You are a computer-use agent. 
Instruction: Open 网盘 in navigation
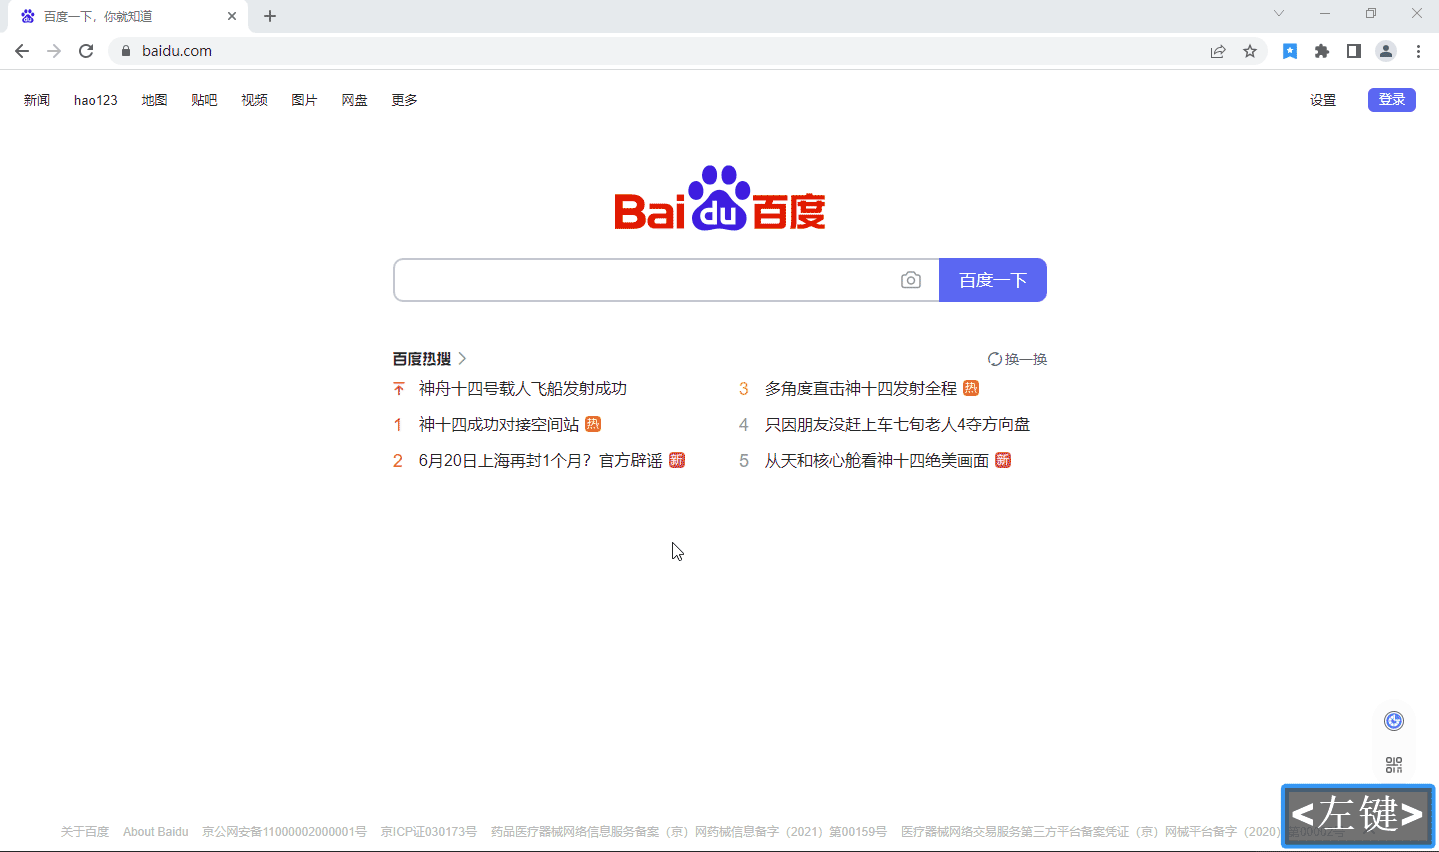click(x=354, y=100)
